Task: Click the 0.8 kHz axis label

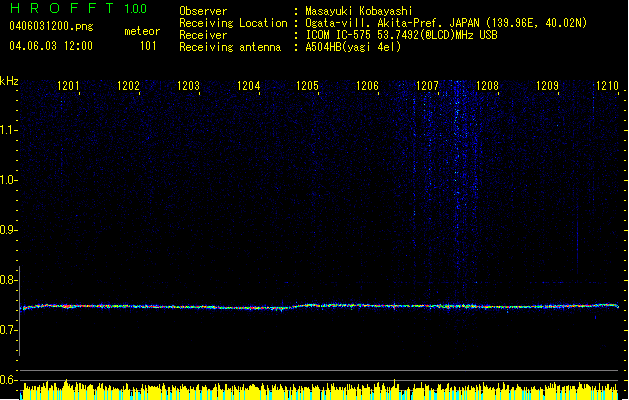Action: click(8, 280)
